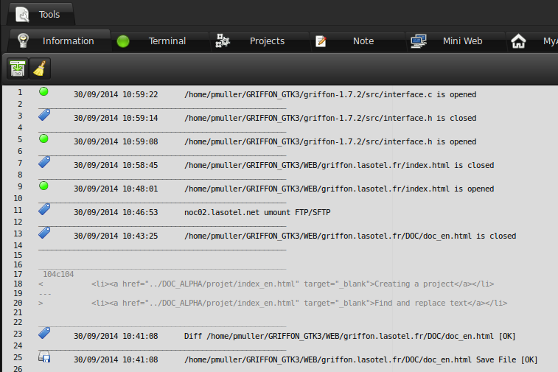558x372 pixels.
Task: Click blue tag beside index.html closed entry
Action: pos(44,162)
